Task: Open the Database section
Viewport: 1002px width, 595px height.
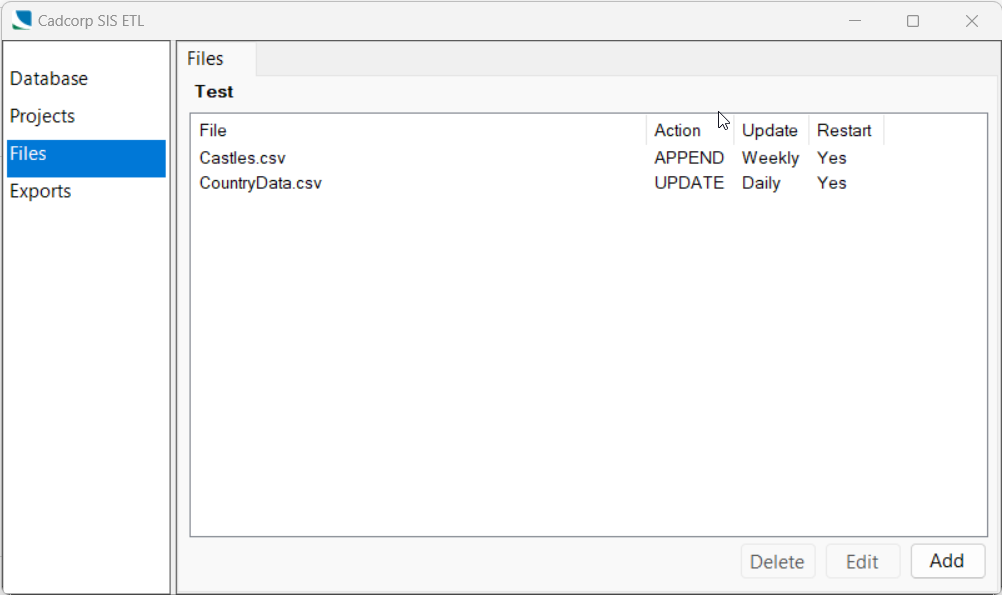Action: tap(49, 79)
